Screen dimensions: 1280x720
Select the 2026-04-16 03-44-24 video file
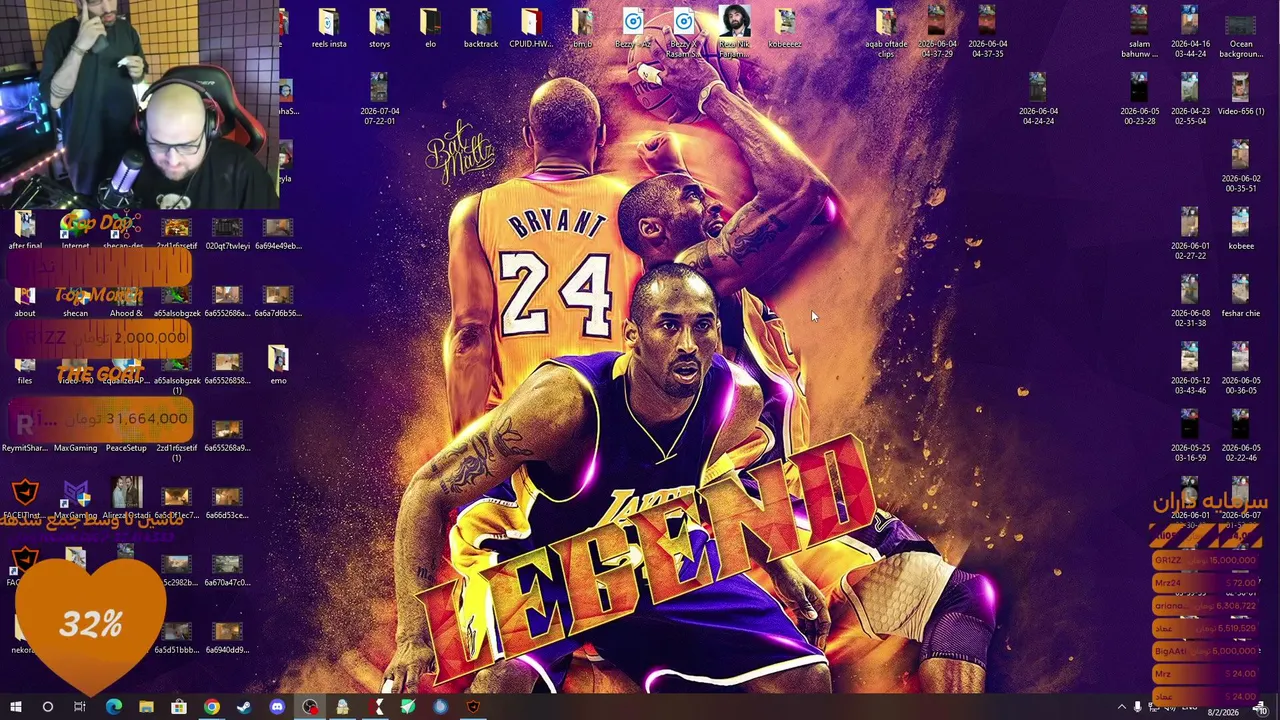1190,33
